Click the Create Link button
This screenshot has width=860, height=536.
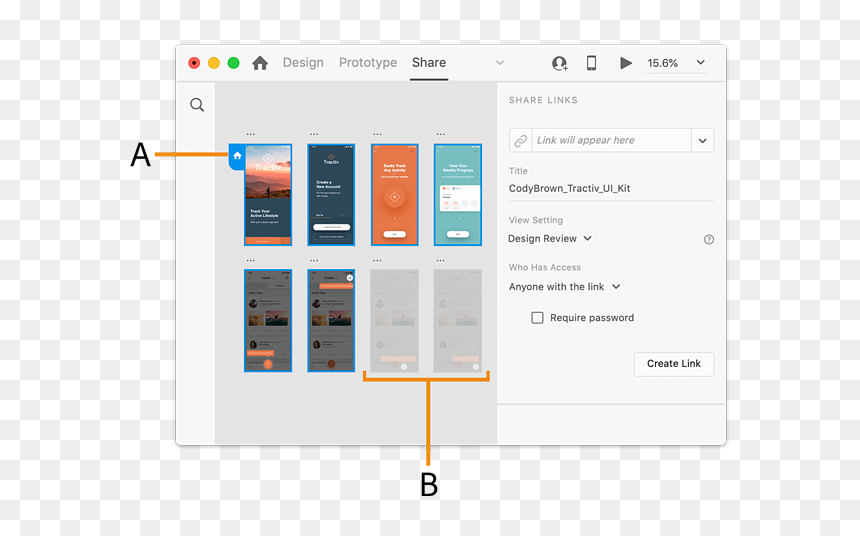coord(674,364)
